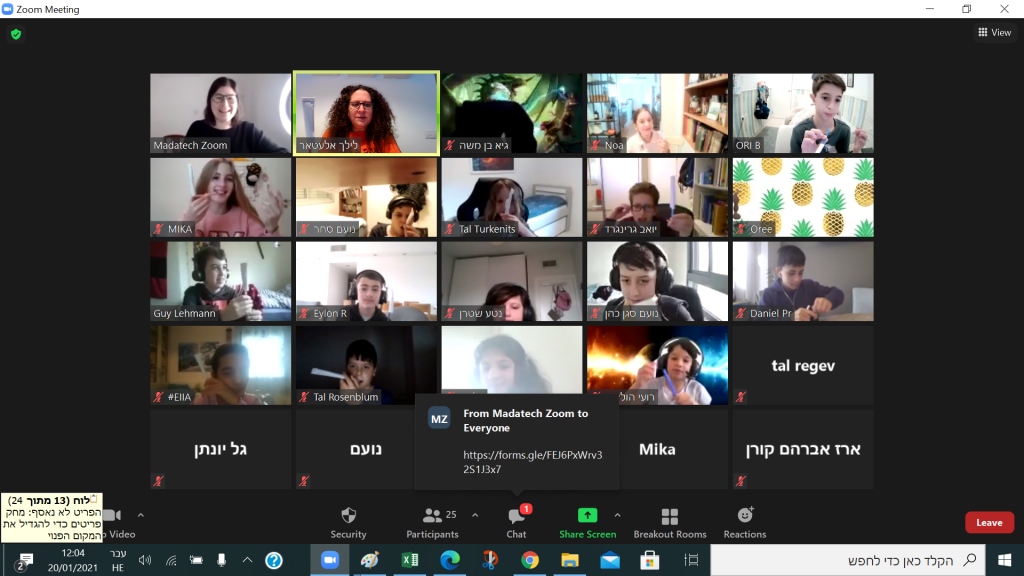The width and height of the screenshot is (1024, 576).
Task: Expand the video options arrow beside Video
Action: [140, 515]
